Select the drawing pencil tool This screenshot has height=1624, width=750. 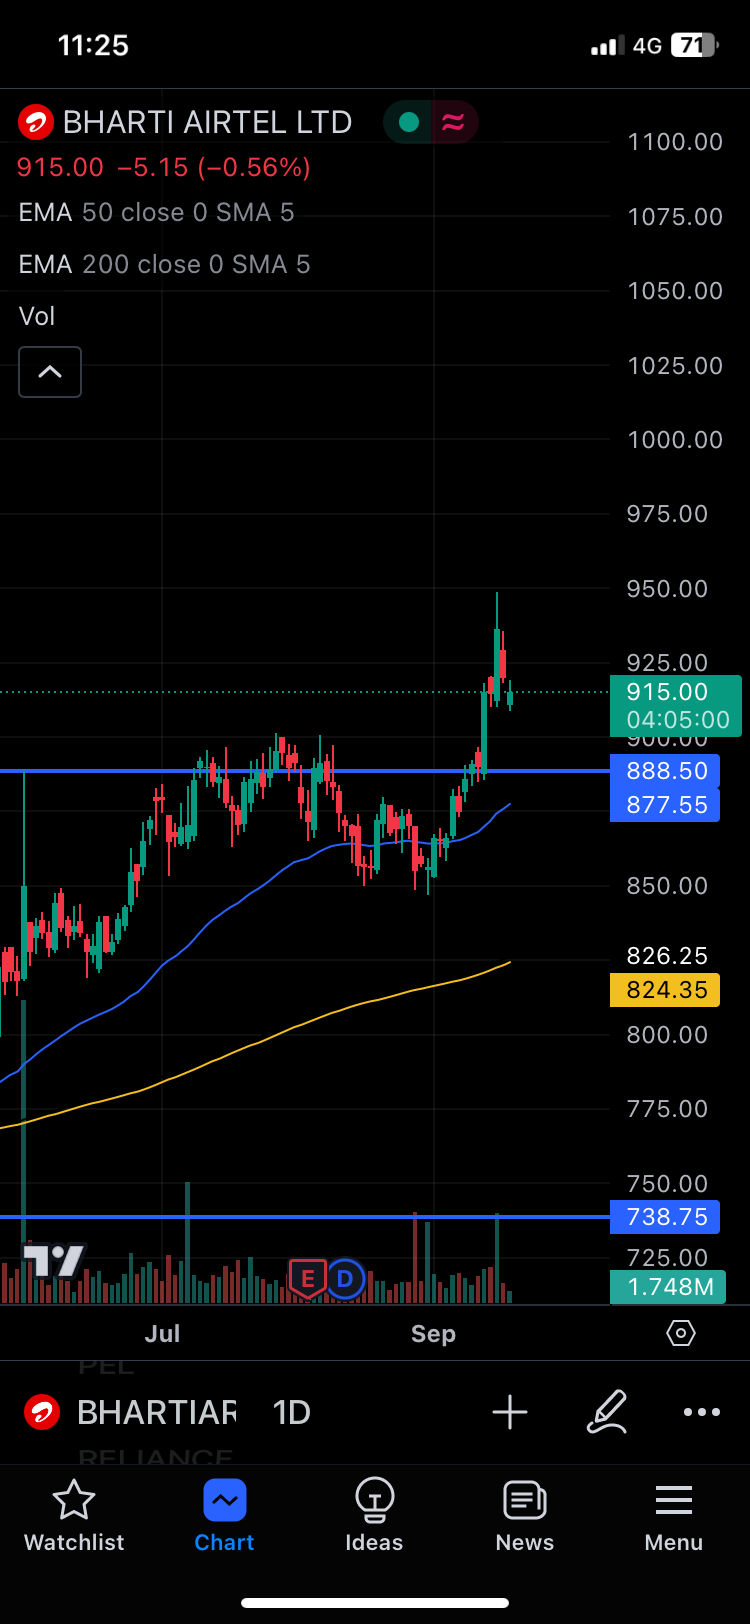coord(606,1412)
